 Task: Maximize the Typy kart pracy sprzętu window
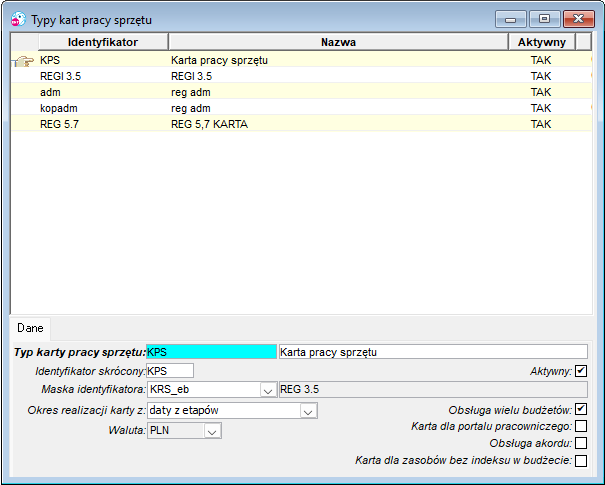(544, 19)
